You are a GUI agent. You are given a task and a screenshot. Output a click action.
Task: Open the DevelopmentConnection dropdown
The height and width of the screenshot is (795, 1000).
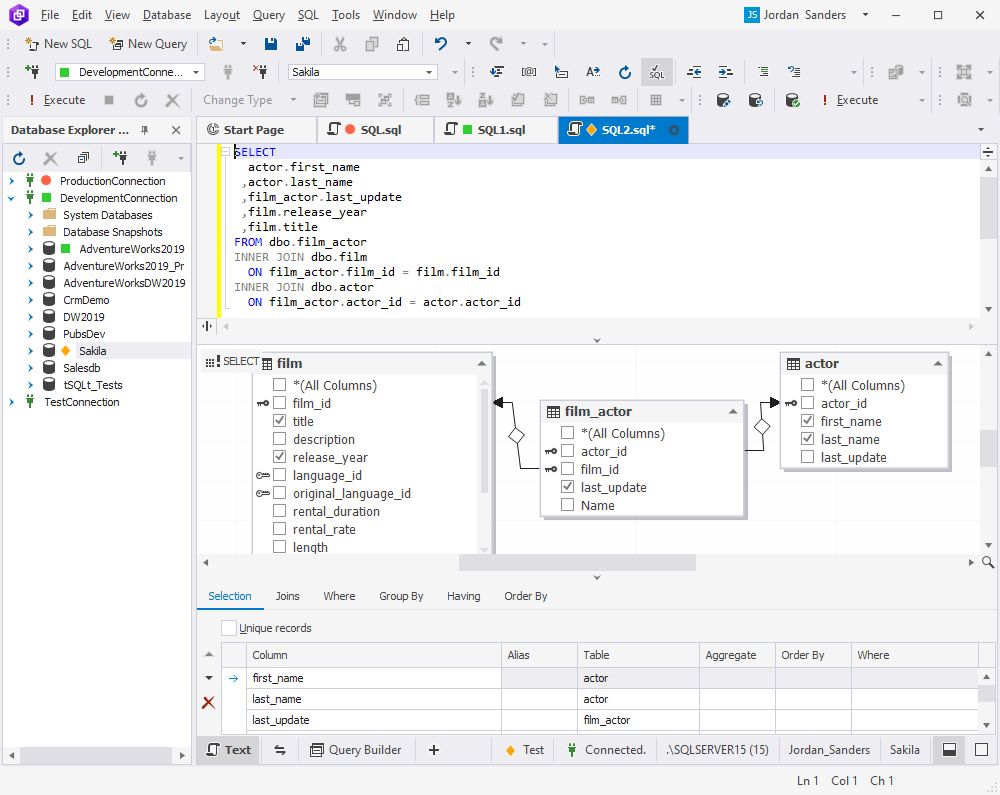tap(196, 72)
